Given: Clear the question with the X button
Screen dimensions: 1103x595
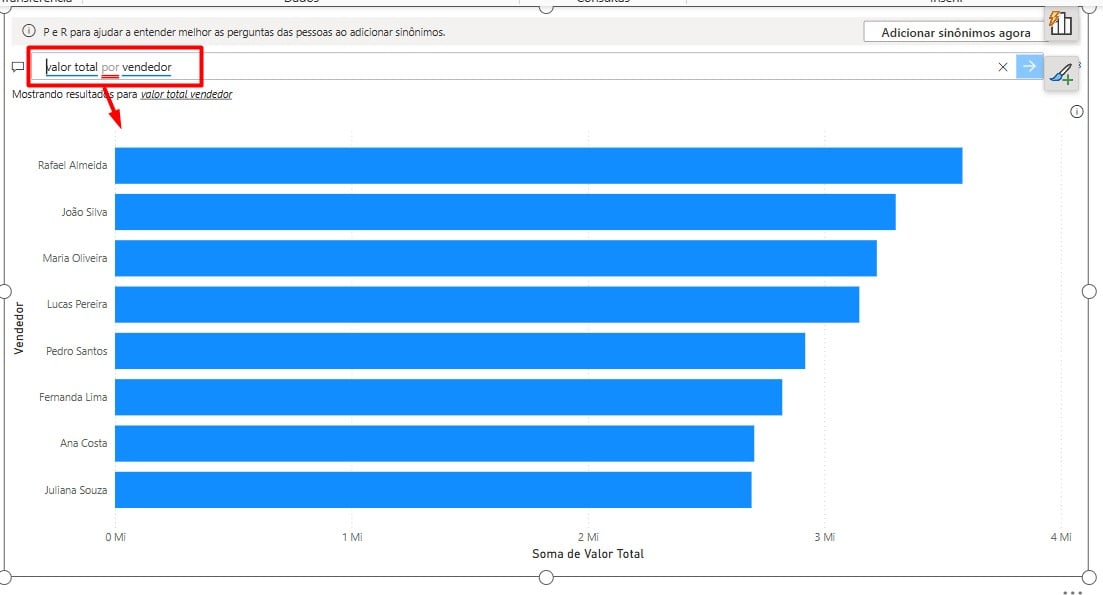Looking at the screenshot, I should pyautogui.click(x=1002, y=67).
